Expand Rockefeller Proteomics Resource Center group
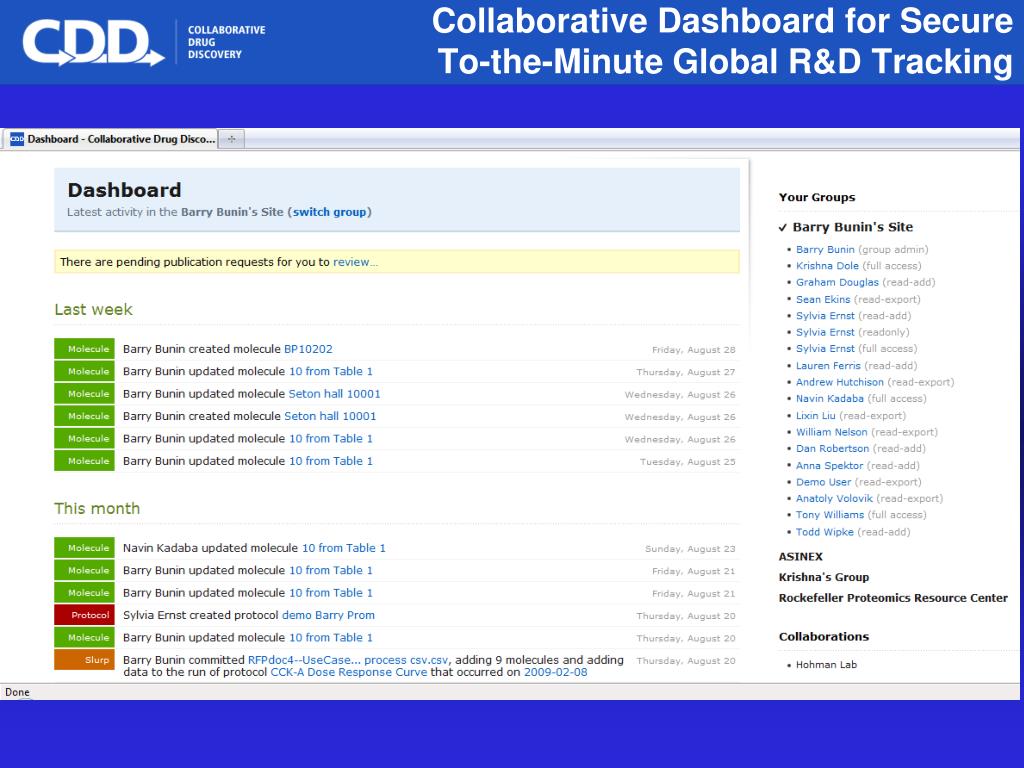 [x=893, y=598]
